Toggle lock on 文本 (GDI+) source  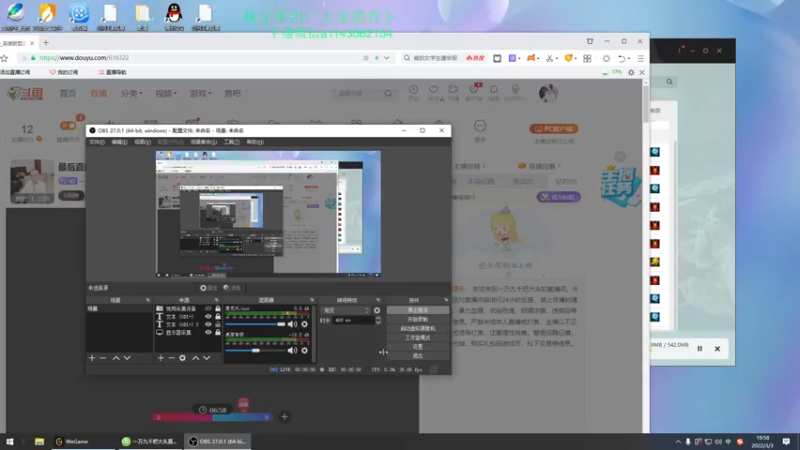click(218, 316)
